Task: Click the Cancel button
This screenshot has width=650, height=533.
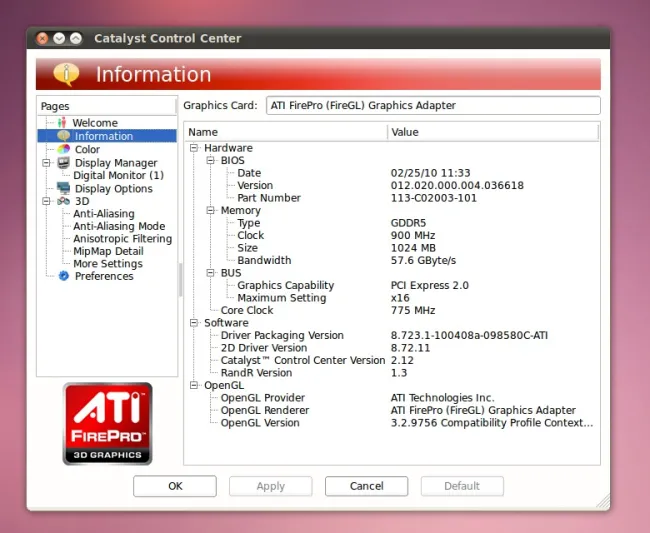Action: [366, 486]
